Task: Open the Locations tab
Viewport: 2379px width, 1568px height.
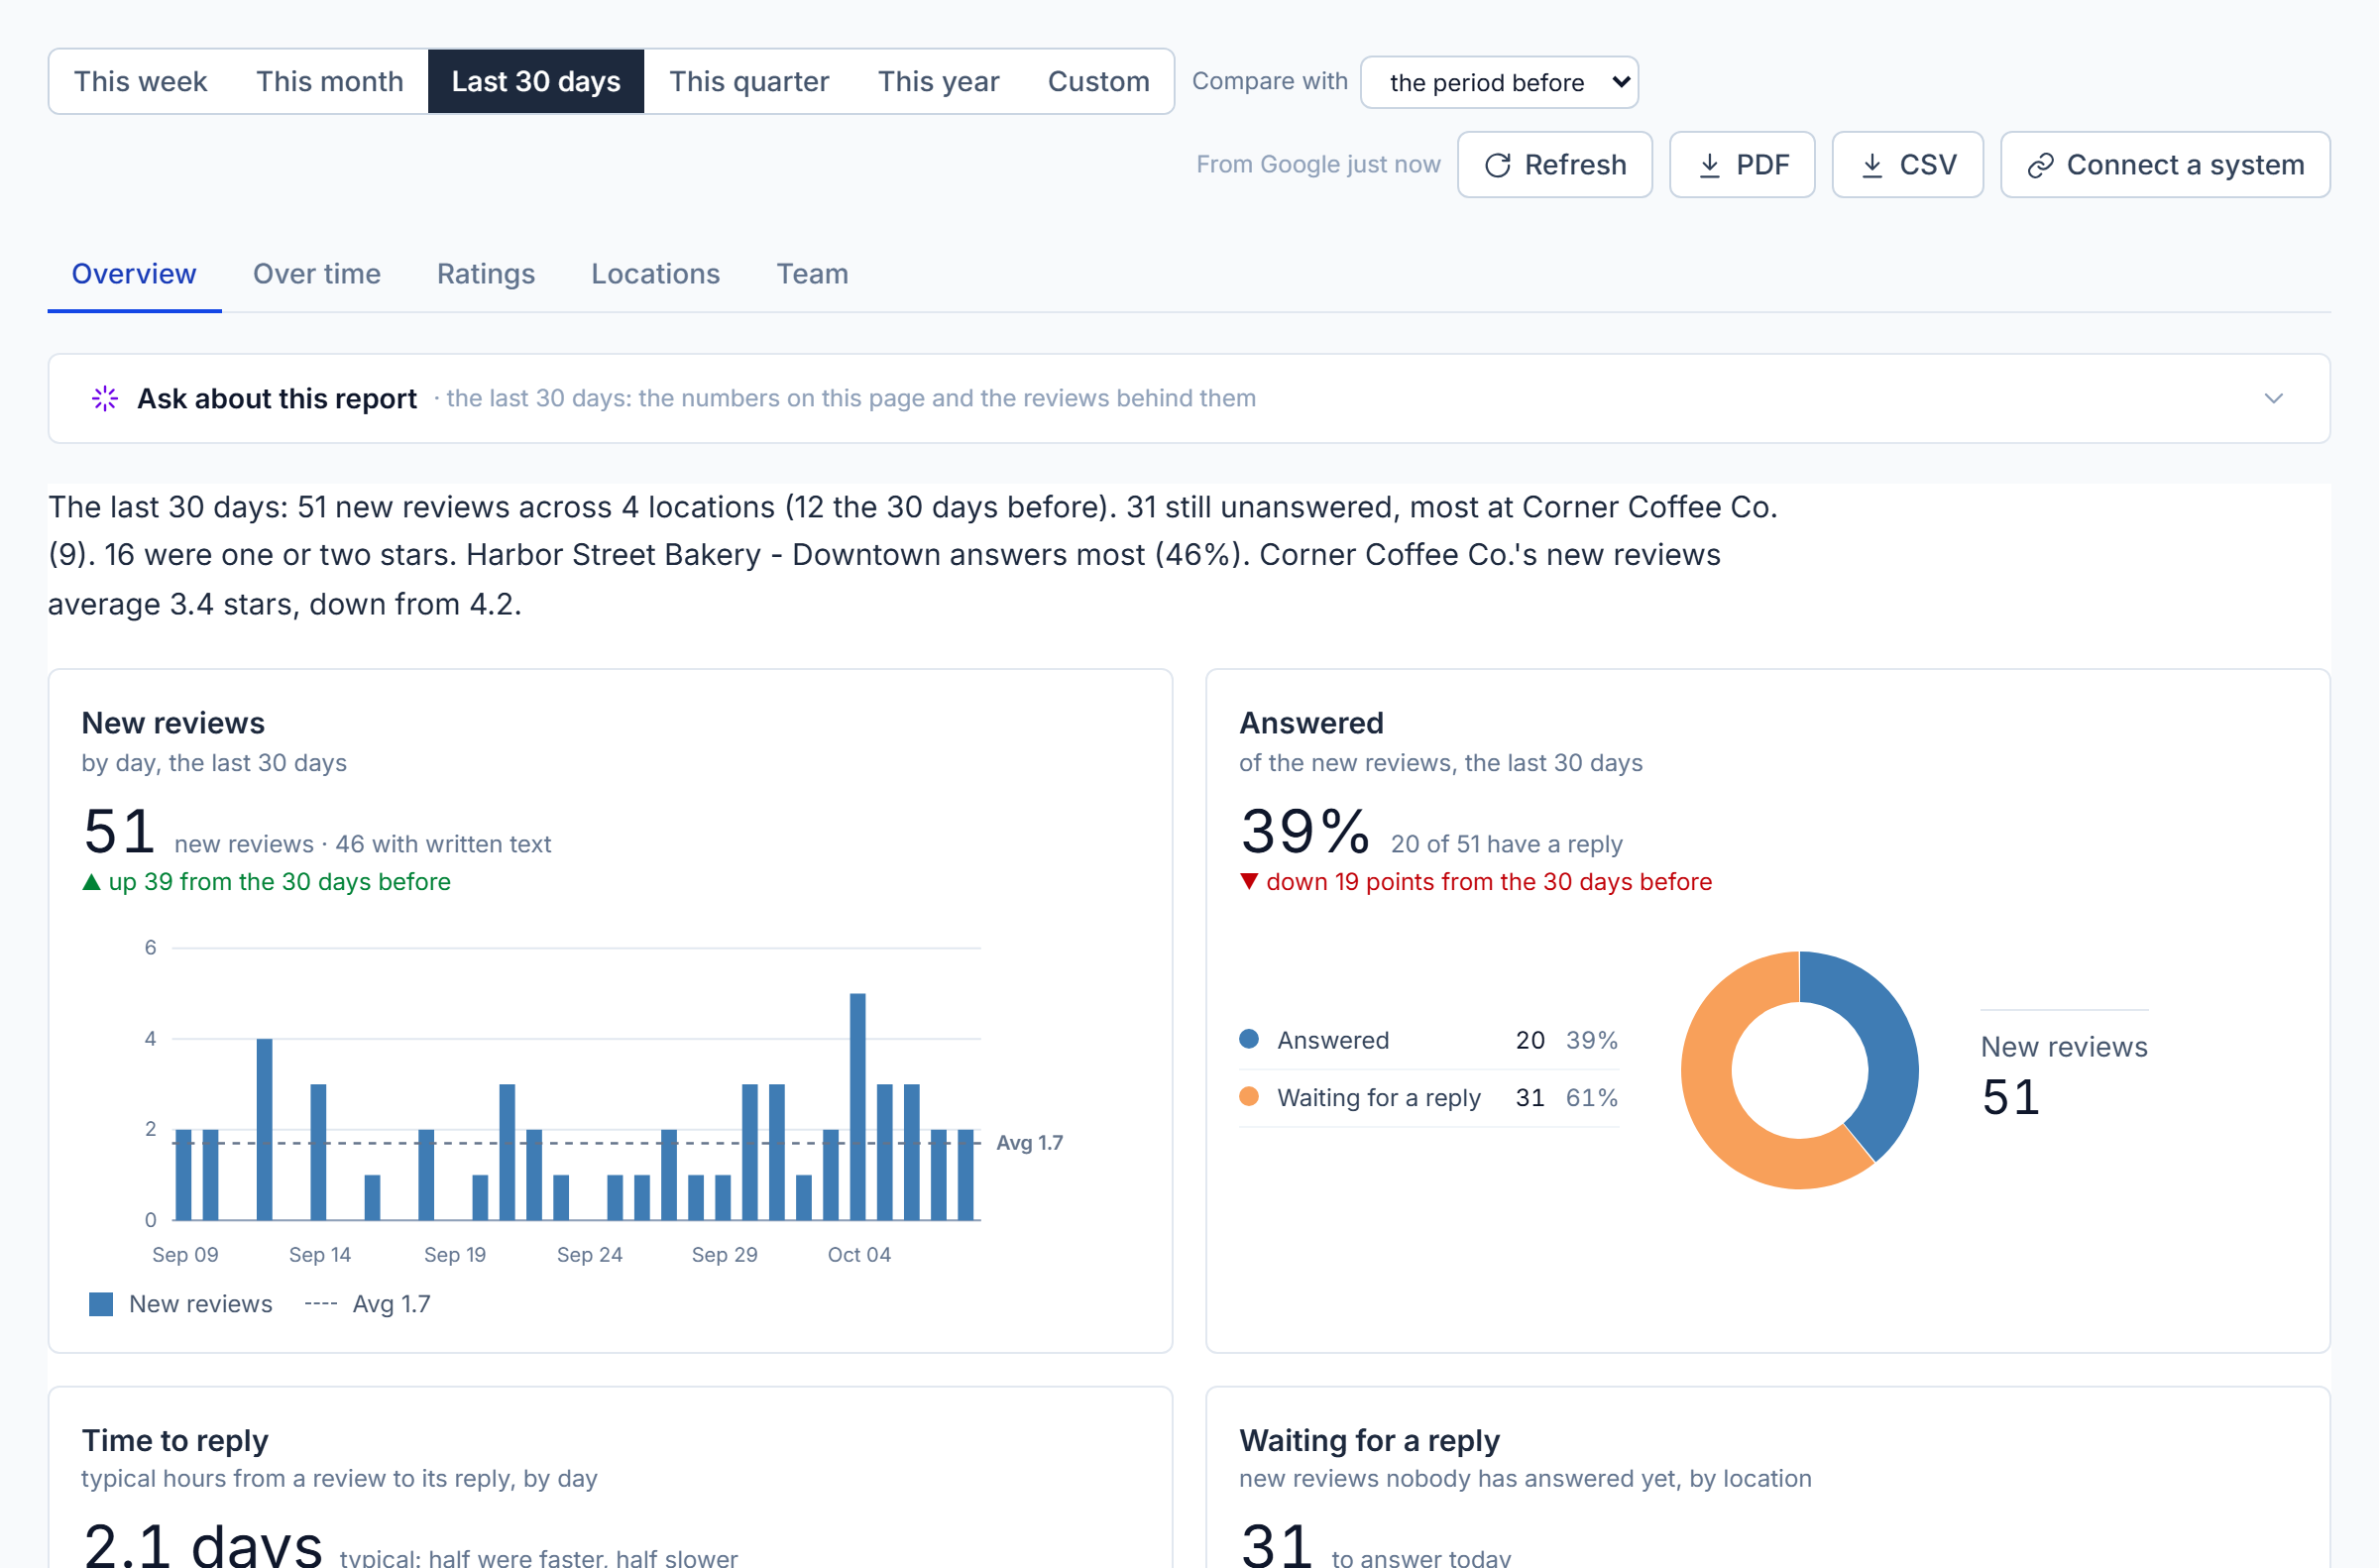Action: [655, 274]
